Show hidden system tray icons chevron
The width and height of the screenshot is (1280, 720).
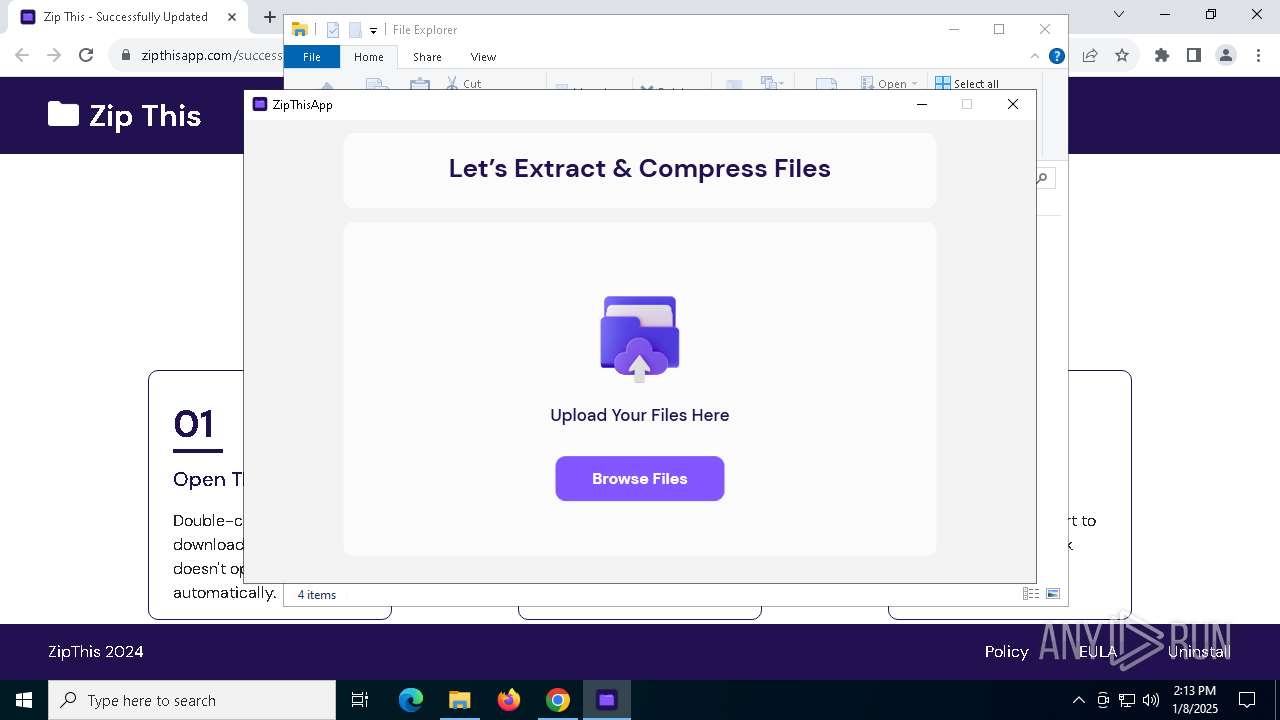coord(1078,700)
